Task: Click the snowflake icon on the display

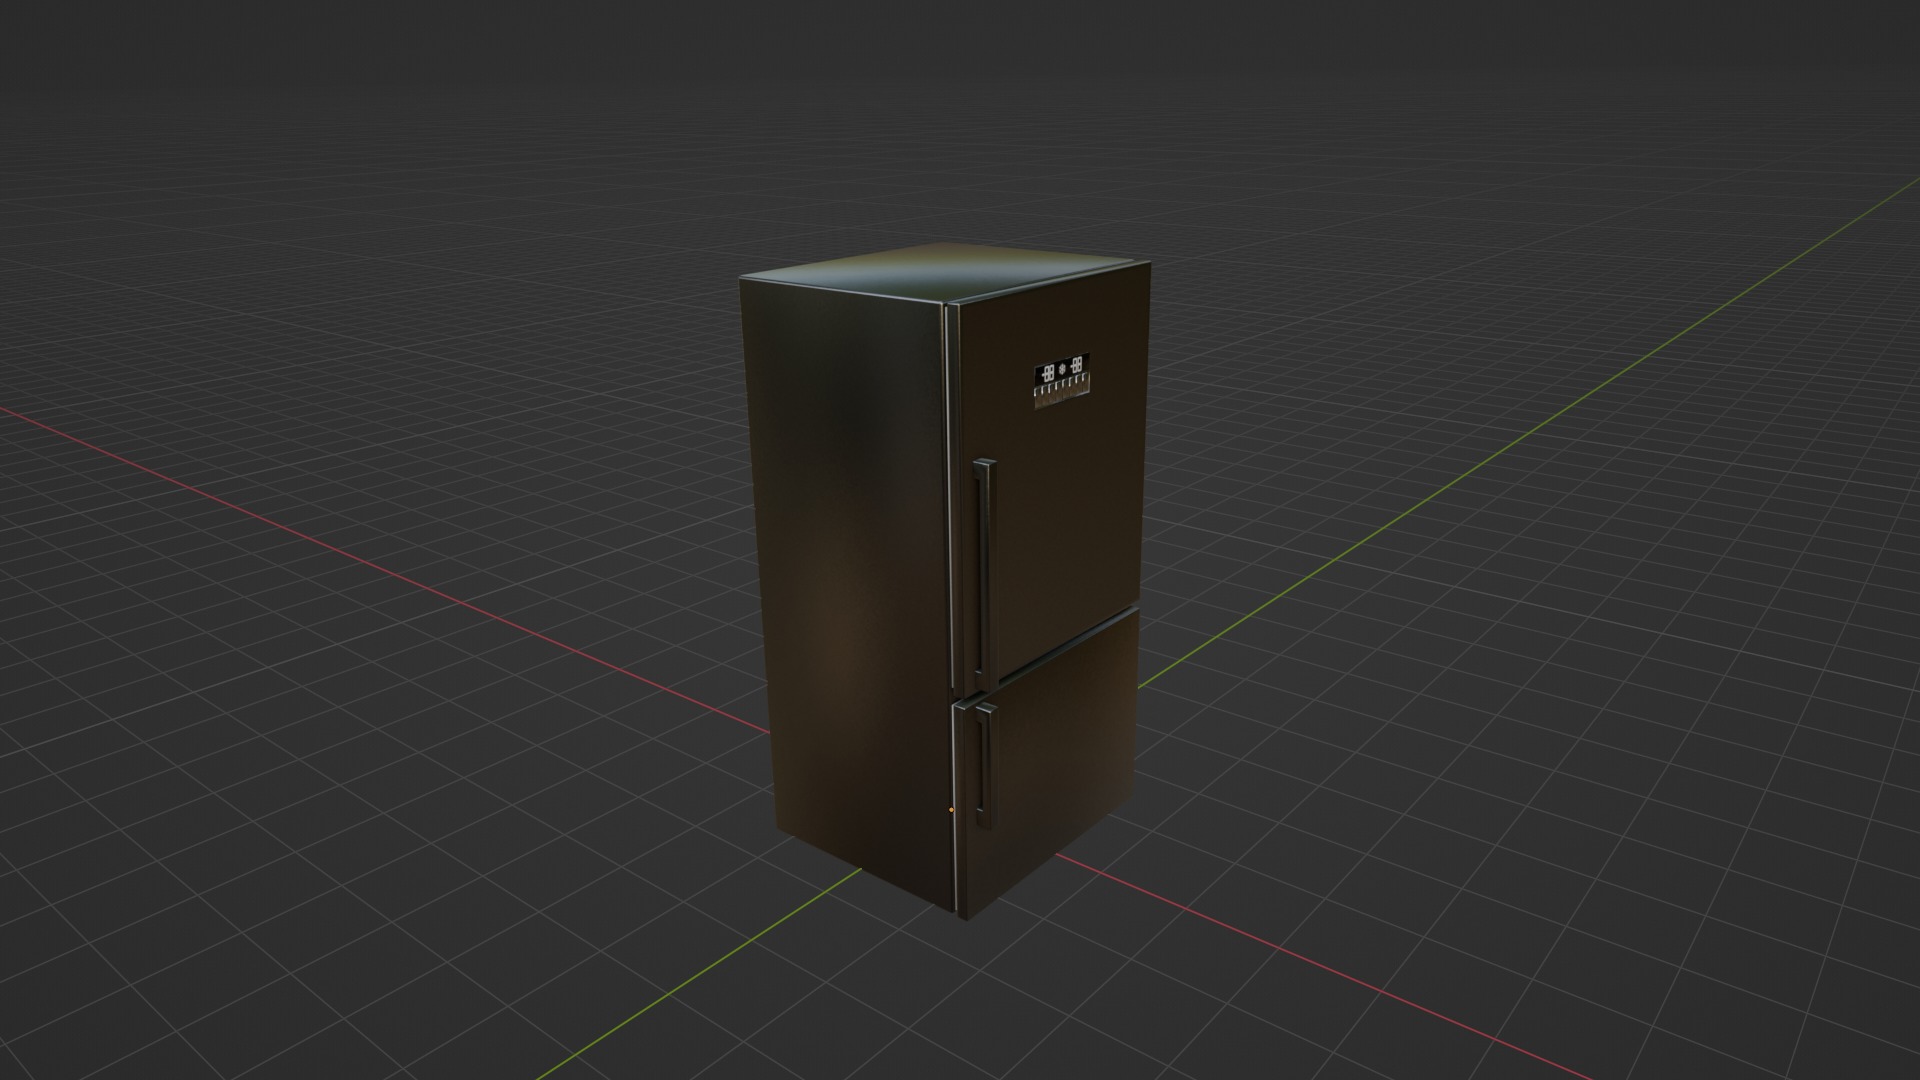Action: point(1062,369)
